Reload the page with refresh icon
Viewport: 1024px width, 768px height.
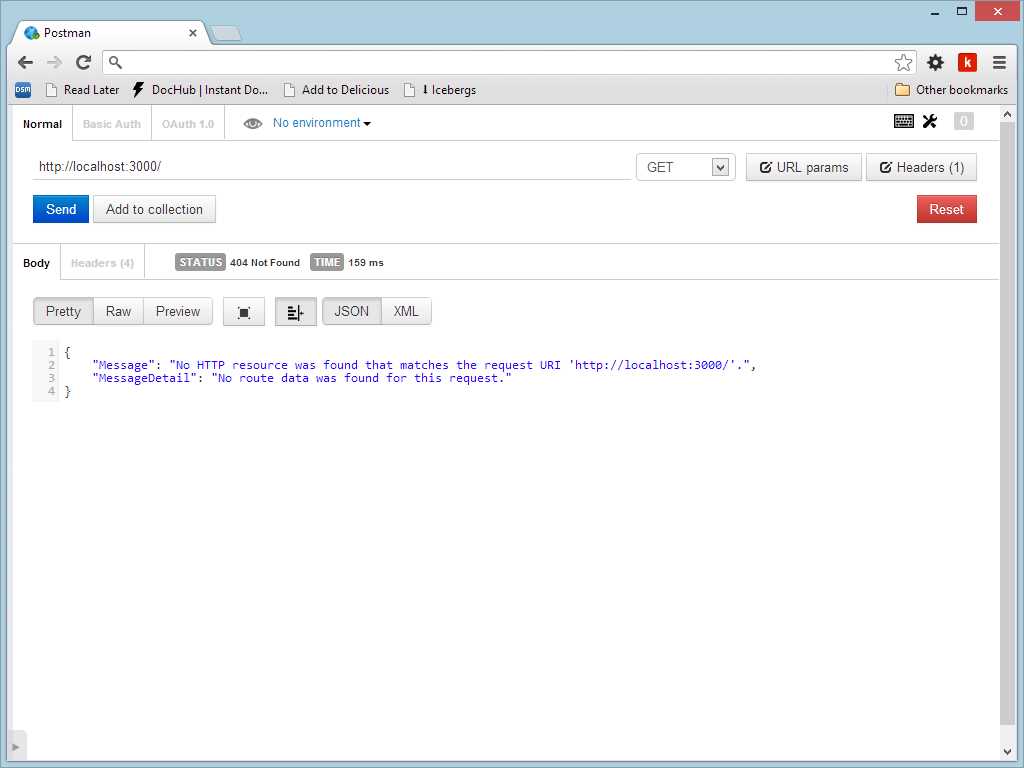(x=83, y=63)
